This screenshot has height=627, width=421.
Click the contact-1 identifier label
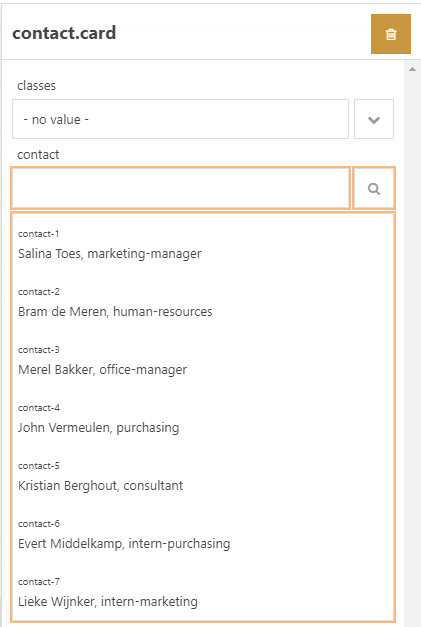coord(39,234)
